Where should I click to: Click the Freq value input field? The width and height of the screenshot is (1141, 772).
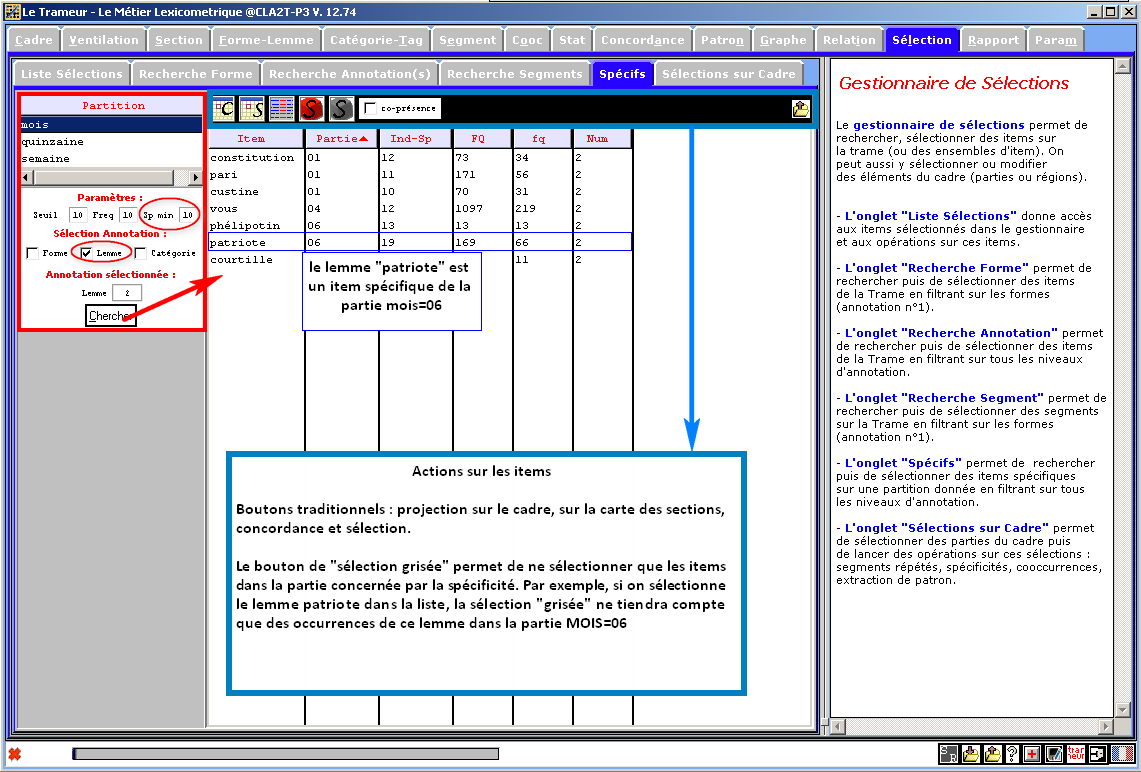point(127,215)
